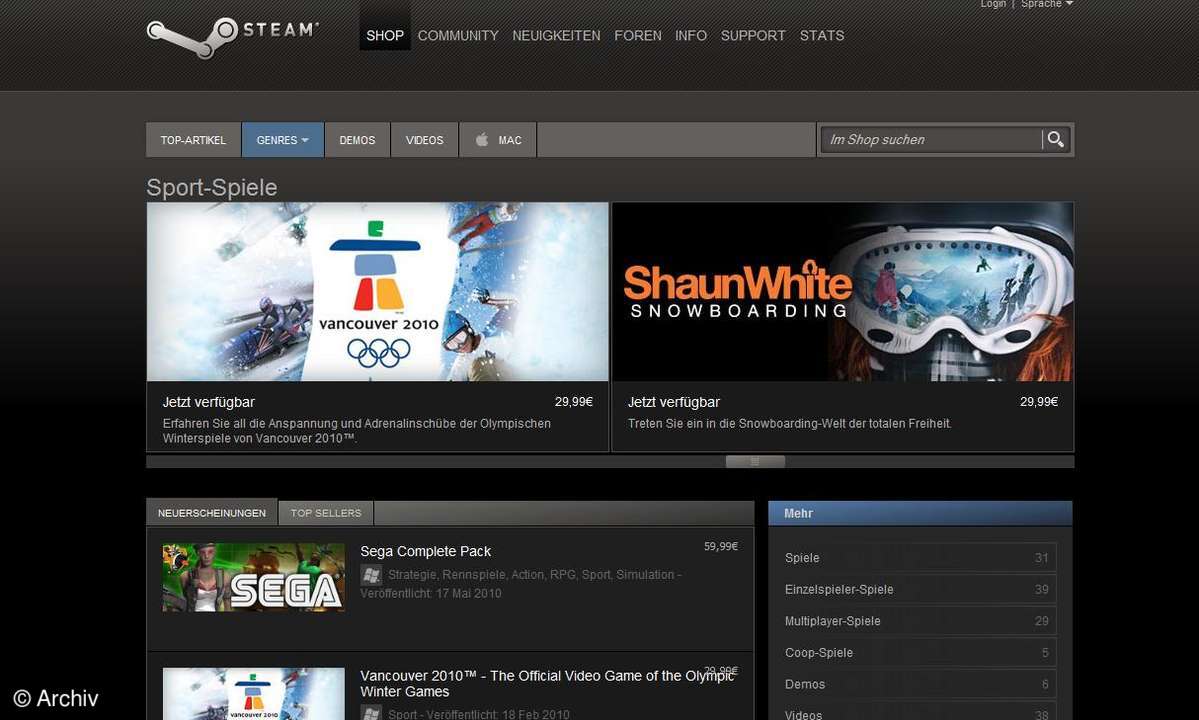Screen dimensions: 1199x720
Task: Filter by Coop-Spiele
Action: (920, 653)
